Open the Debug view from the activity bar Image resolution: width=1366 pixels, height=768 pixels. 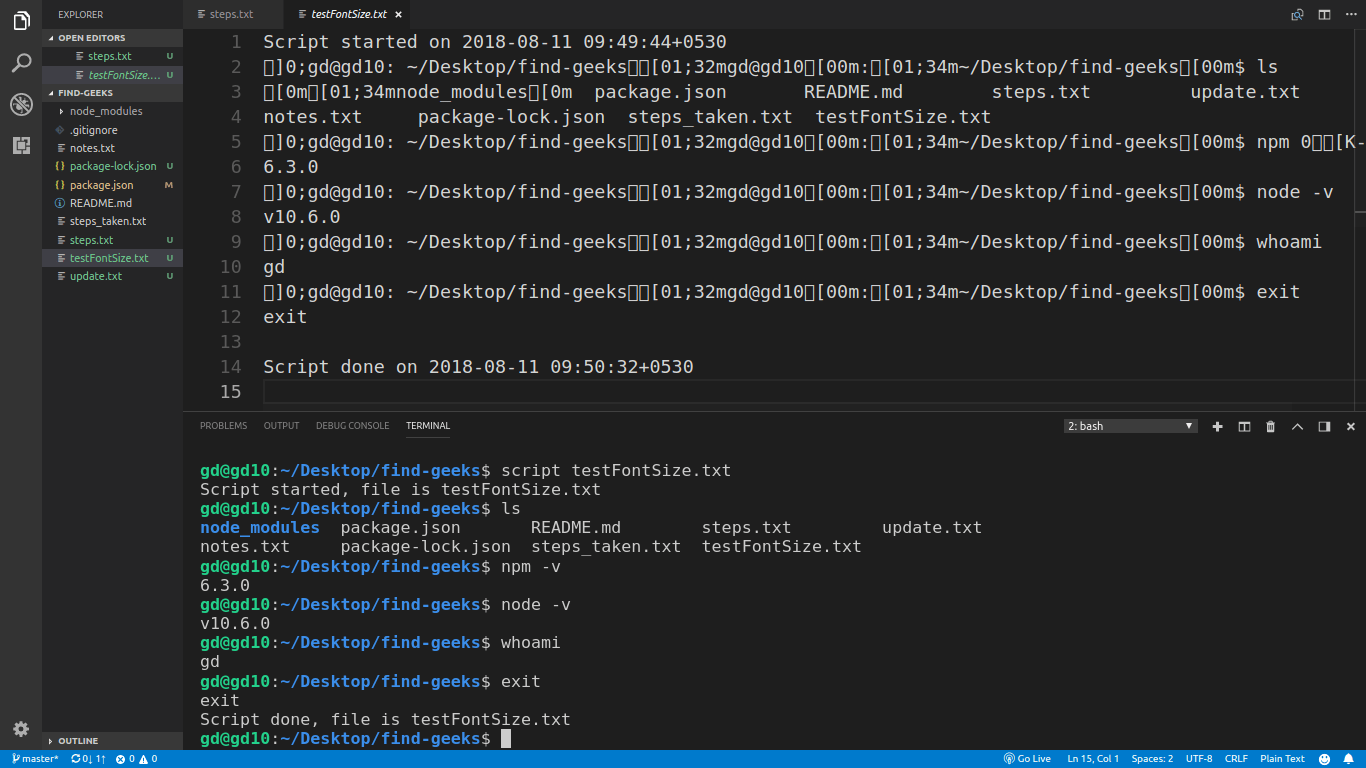pyautogui.click(x=21, y=103)
